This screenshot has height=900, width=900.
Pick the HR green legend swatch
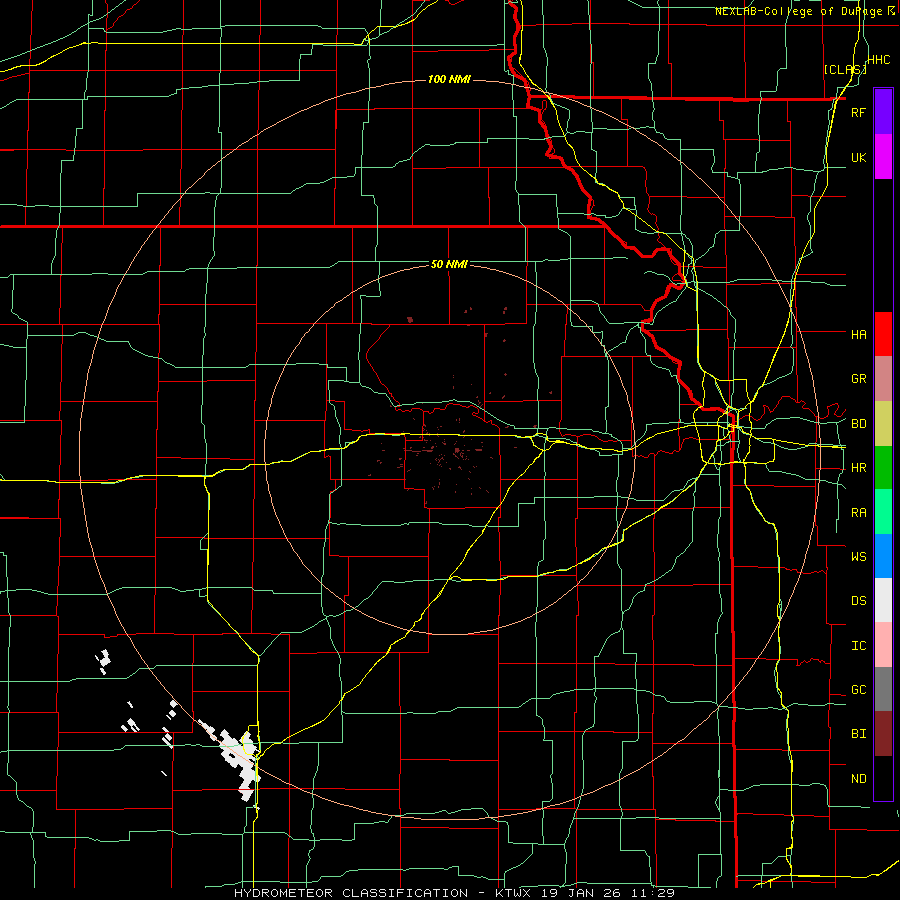click(883, 467)
